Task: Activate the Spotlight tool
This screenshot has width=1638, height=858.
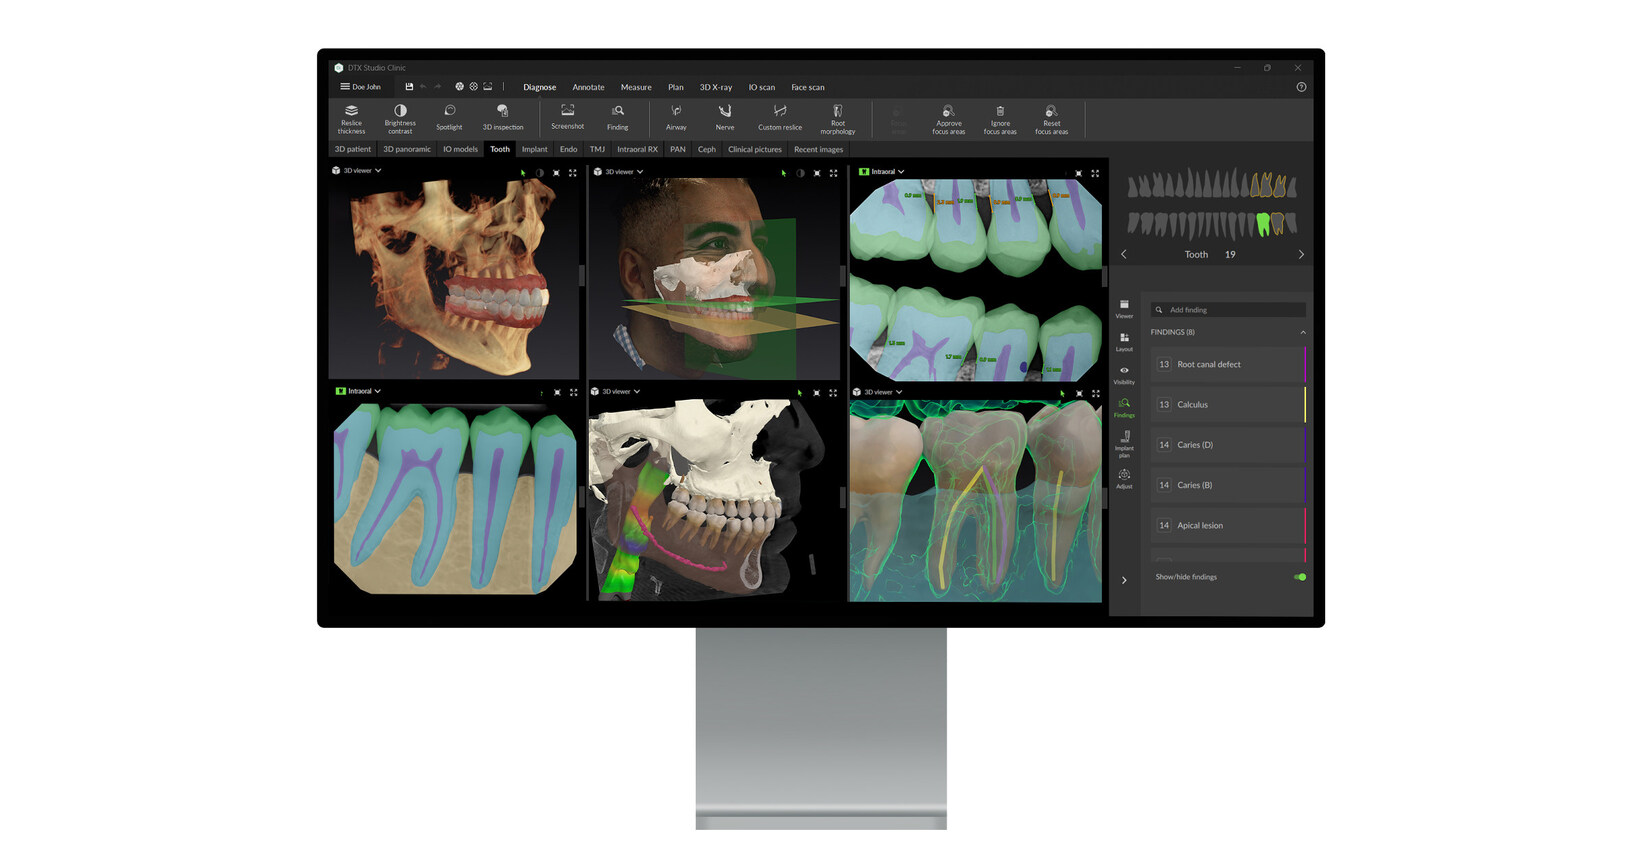Action: tap(449, 118)
